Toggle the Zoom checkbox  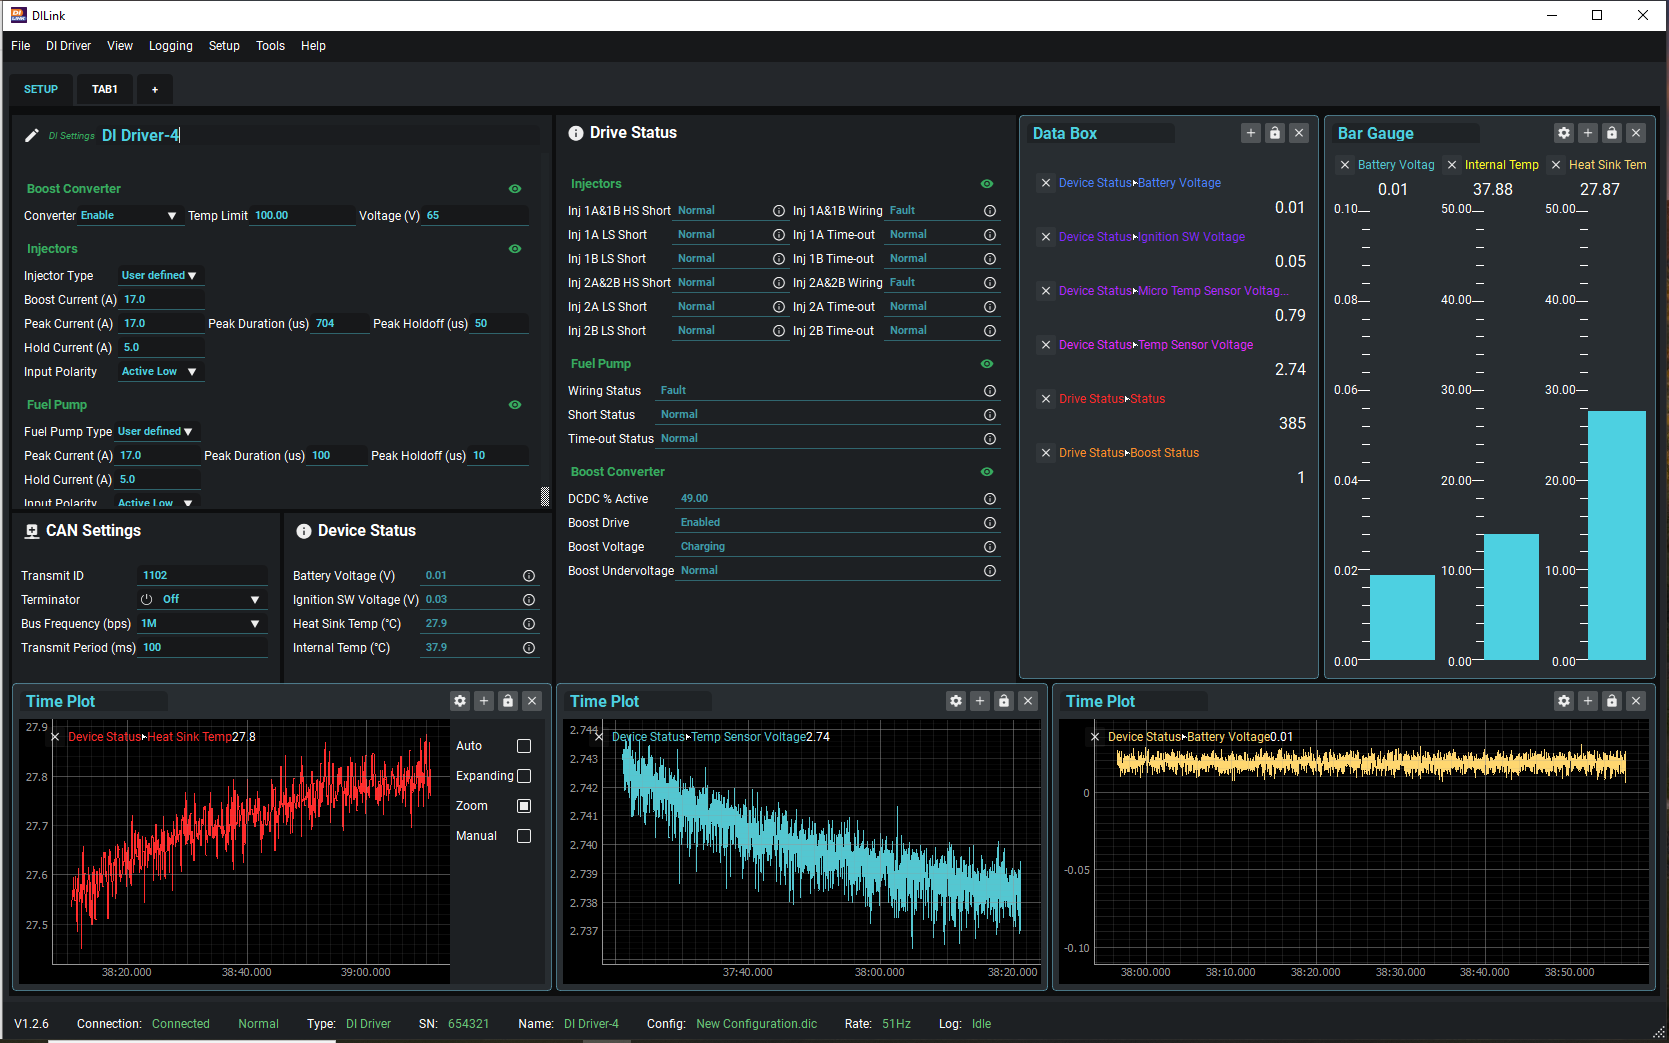coord(524,806)
